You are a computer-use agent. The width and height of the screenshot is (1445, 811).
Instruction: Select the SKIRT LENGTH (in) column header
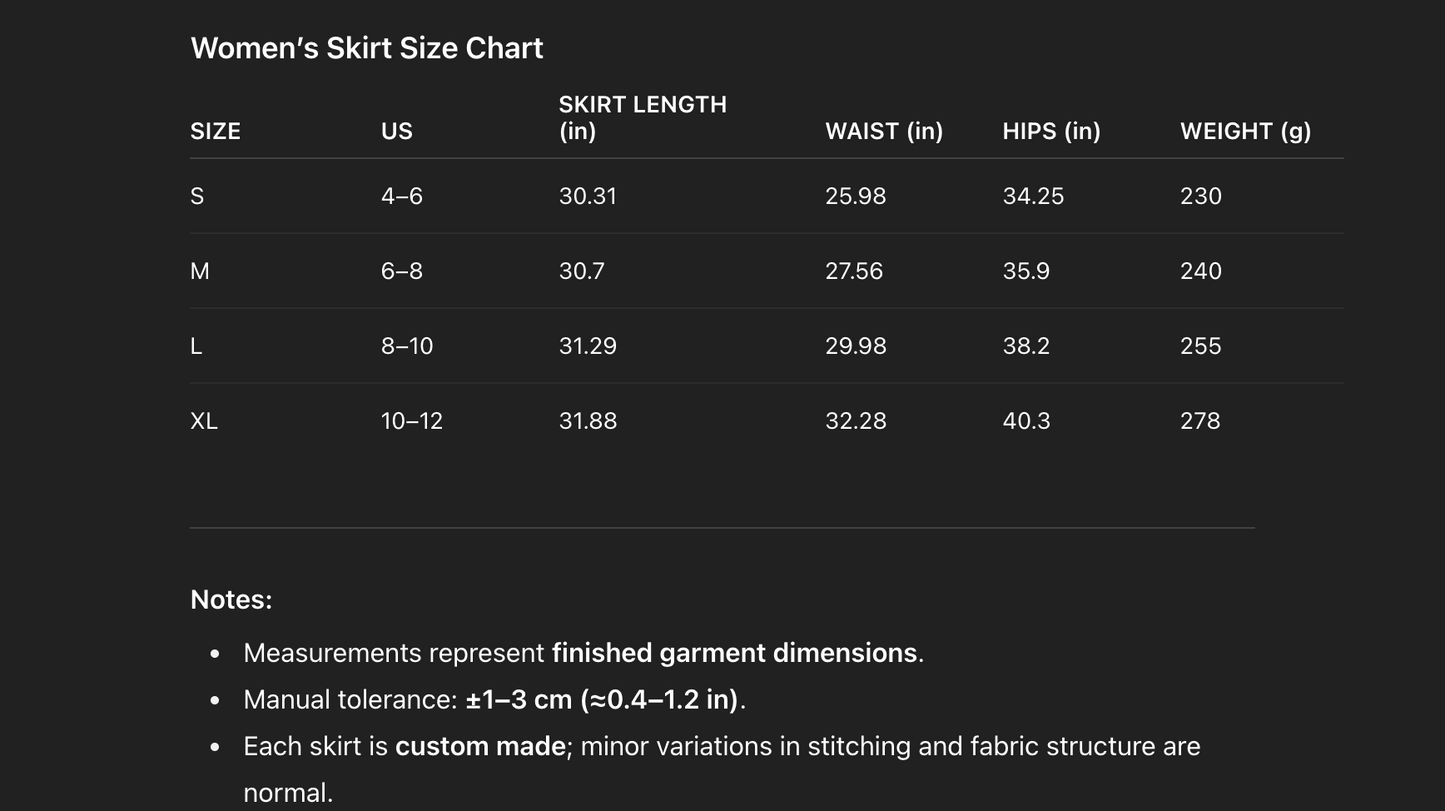click(642, 118)
